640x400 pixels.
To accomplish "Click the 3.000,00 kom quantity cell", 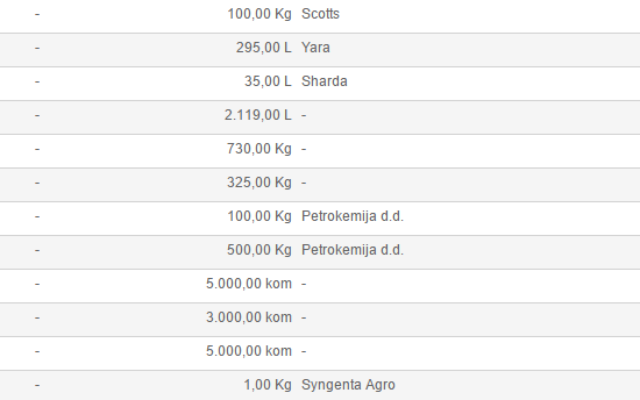I will click(x=249, y=317).
